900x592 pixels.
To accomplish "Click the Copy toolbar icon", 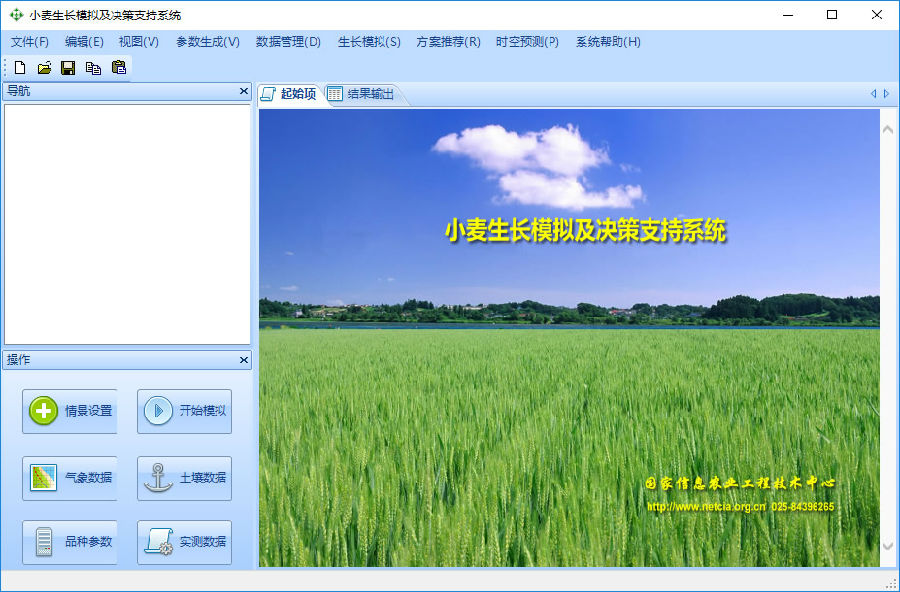I will pos(93,68).
